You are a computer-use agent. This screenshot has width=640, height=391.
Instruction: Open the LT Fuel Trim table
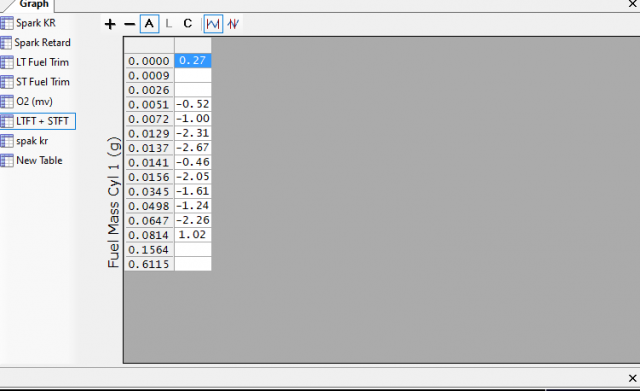coord(42,62)
